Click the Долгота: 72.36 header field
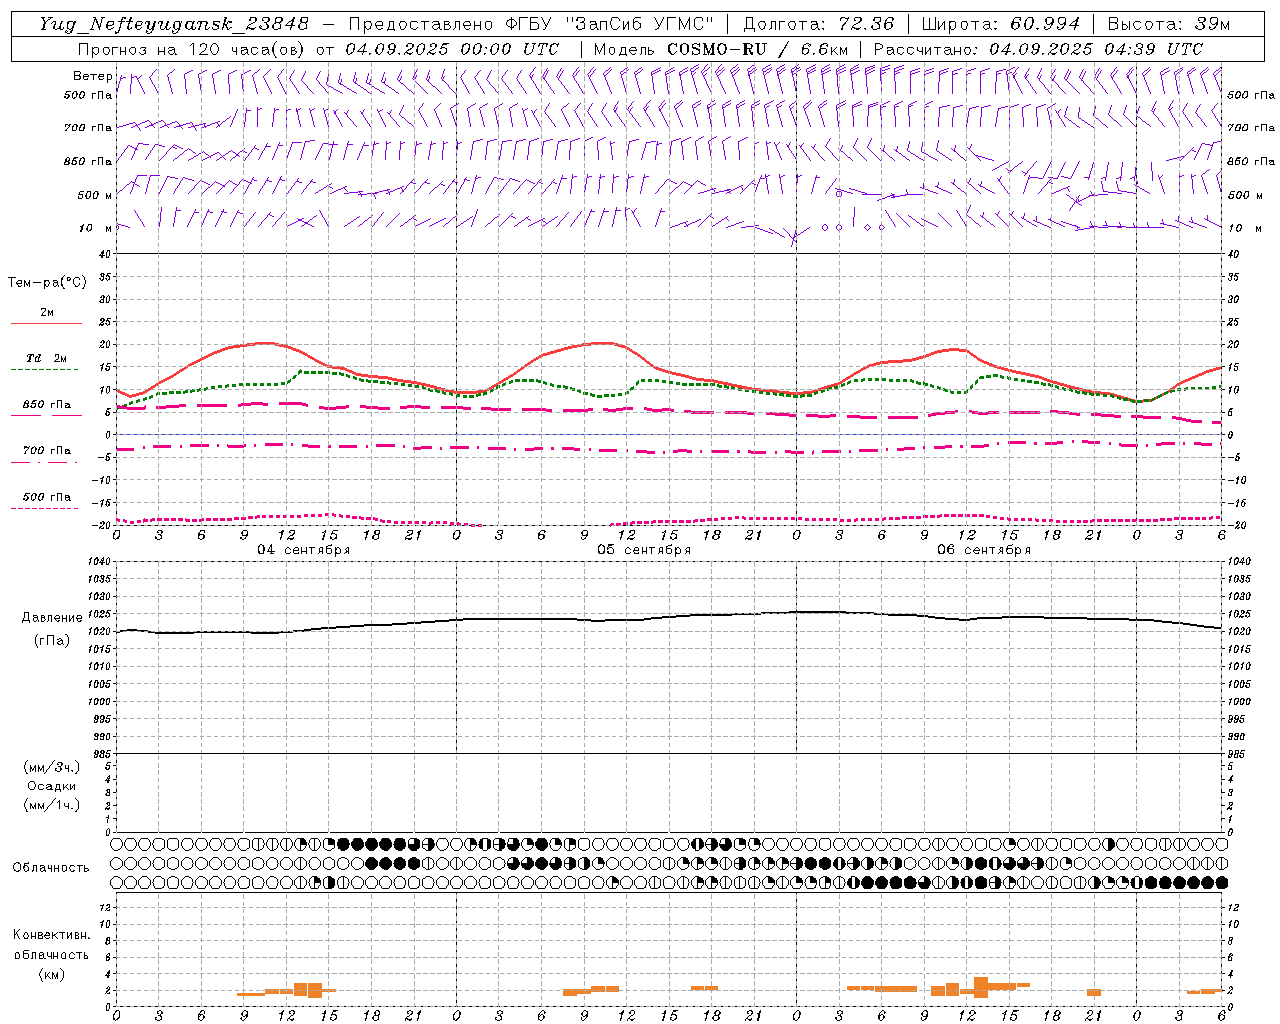The width and height of the screenshot is (1280, 1024). [818, 24]
